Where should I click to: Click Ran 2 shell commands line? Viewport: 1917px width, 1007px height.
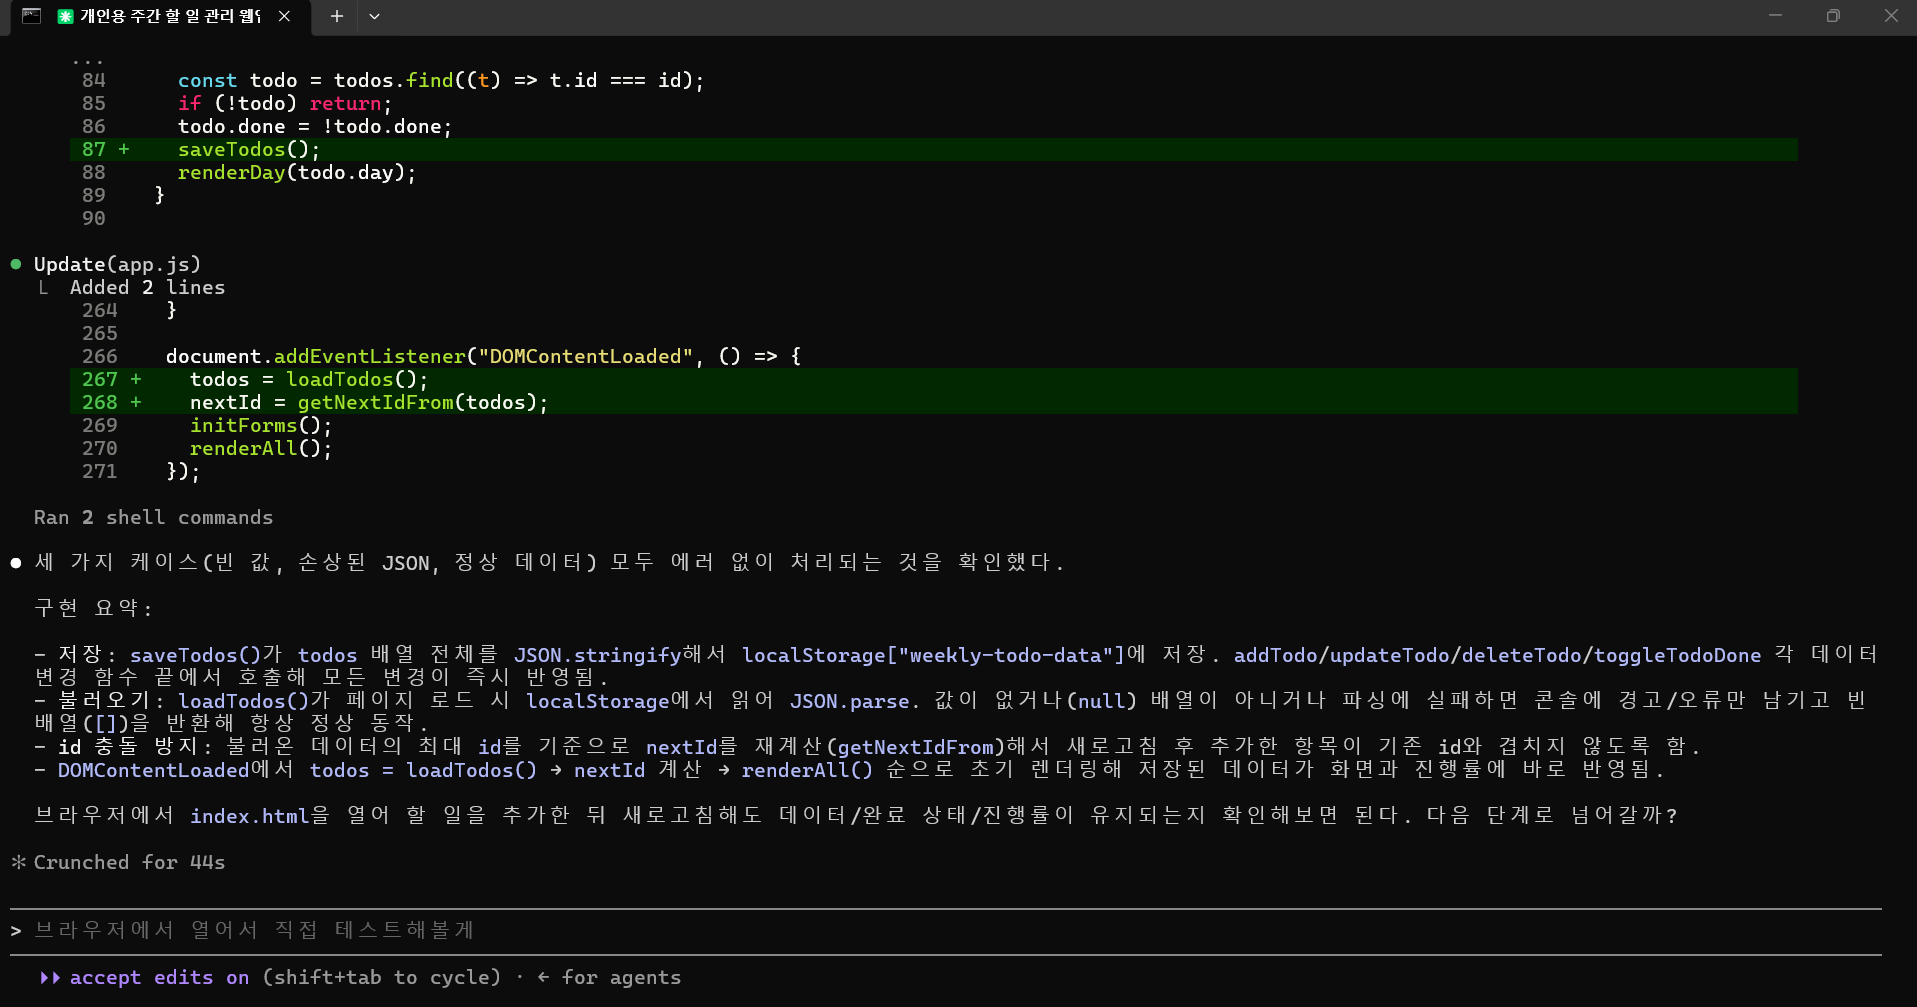coord(153,517)
